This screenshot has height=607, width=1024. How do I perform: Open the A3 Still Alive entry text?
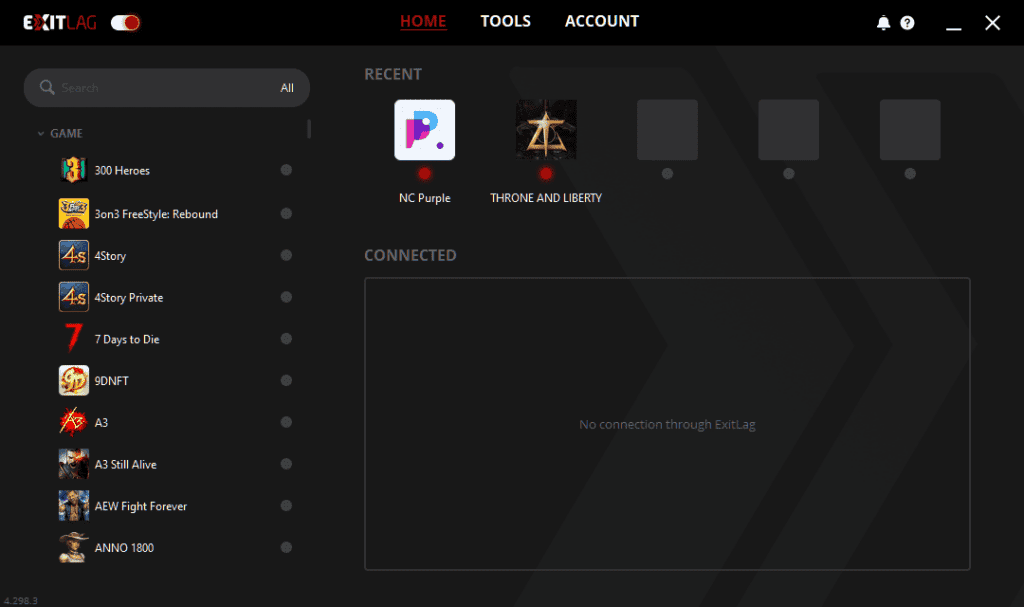[x=125, y=465]
